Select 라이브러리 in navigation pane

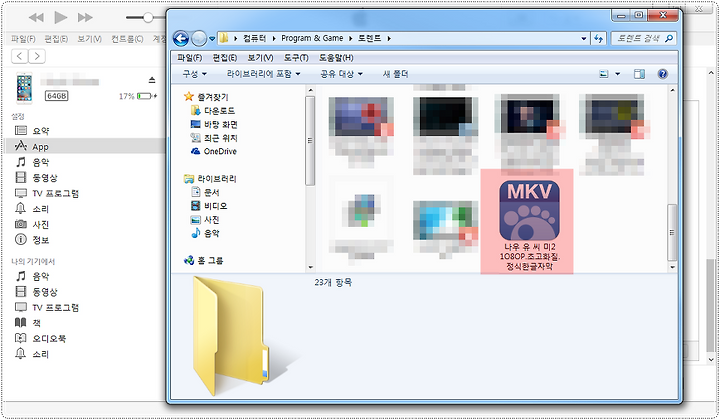coord(210,179)
